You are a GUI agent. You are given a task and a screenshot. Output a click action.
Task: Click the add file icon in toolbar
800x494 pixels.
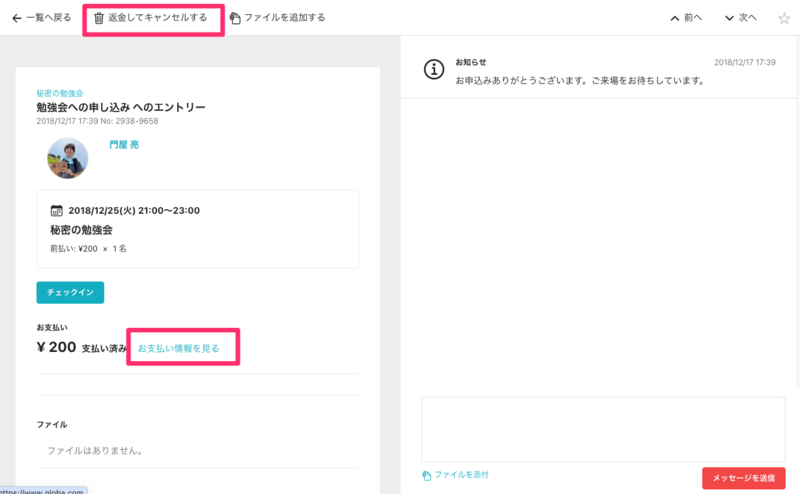(x=235, y=18)
